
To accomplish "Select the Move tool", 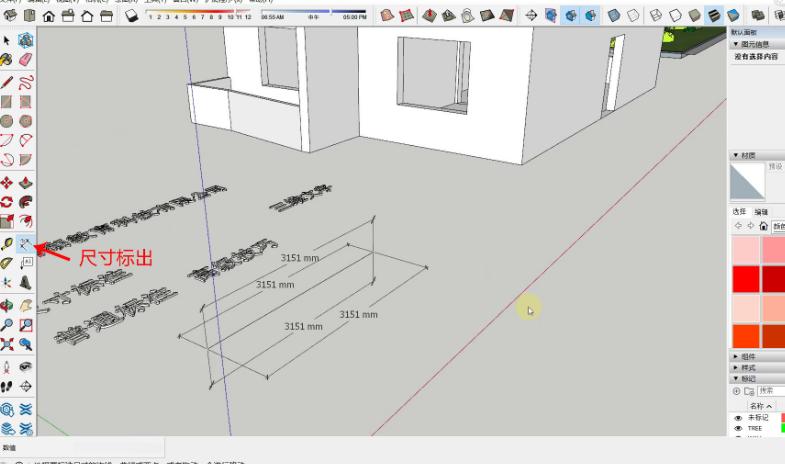I will tap(7, 183).
